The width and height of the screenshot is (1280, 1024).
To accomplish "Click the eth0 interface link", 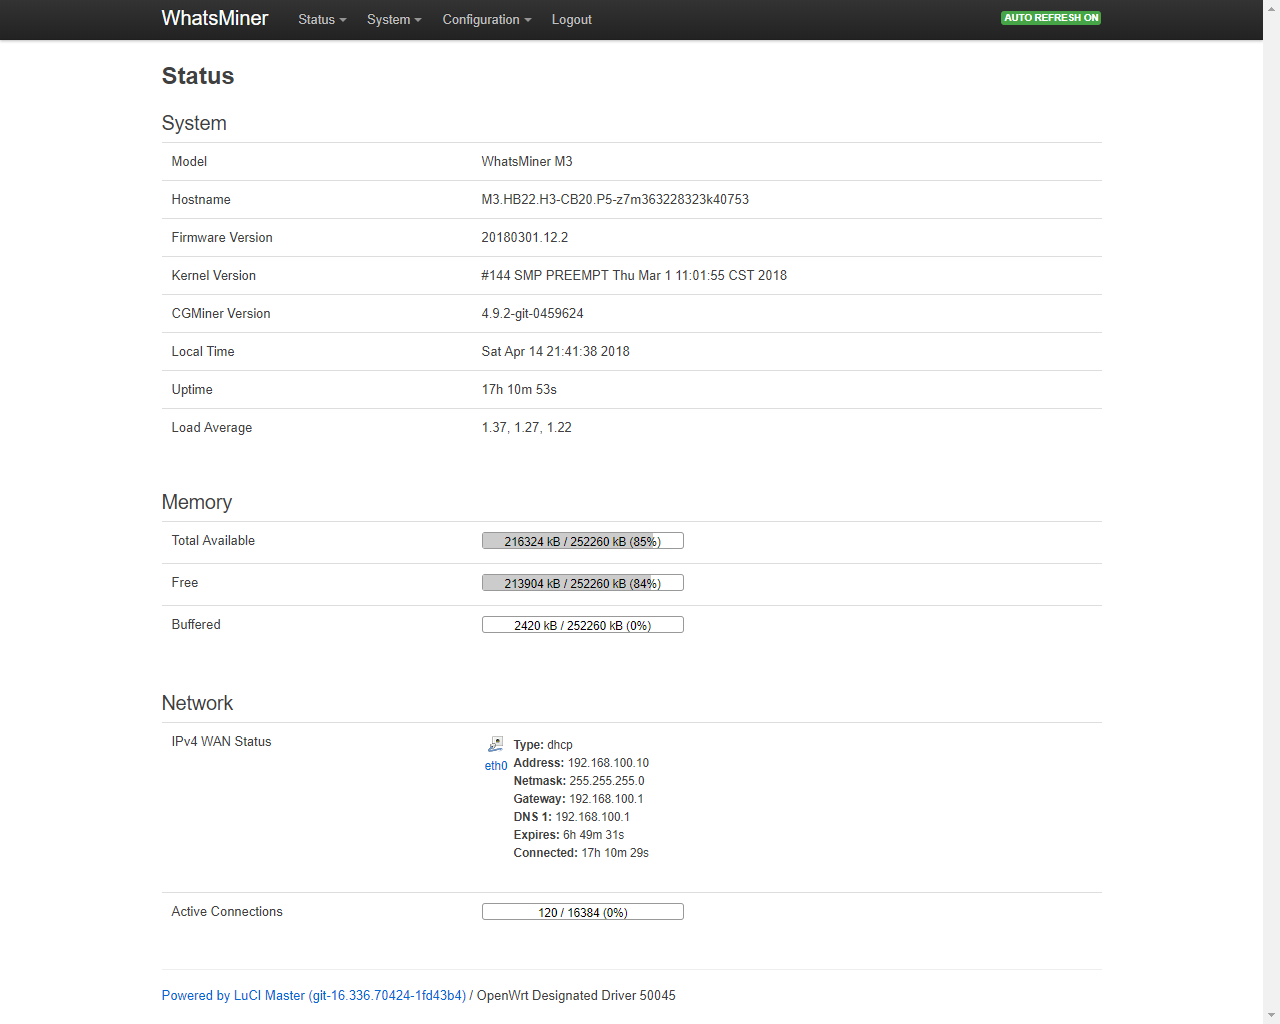I will tap(496, 766).
